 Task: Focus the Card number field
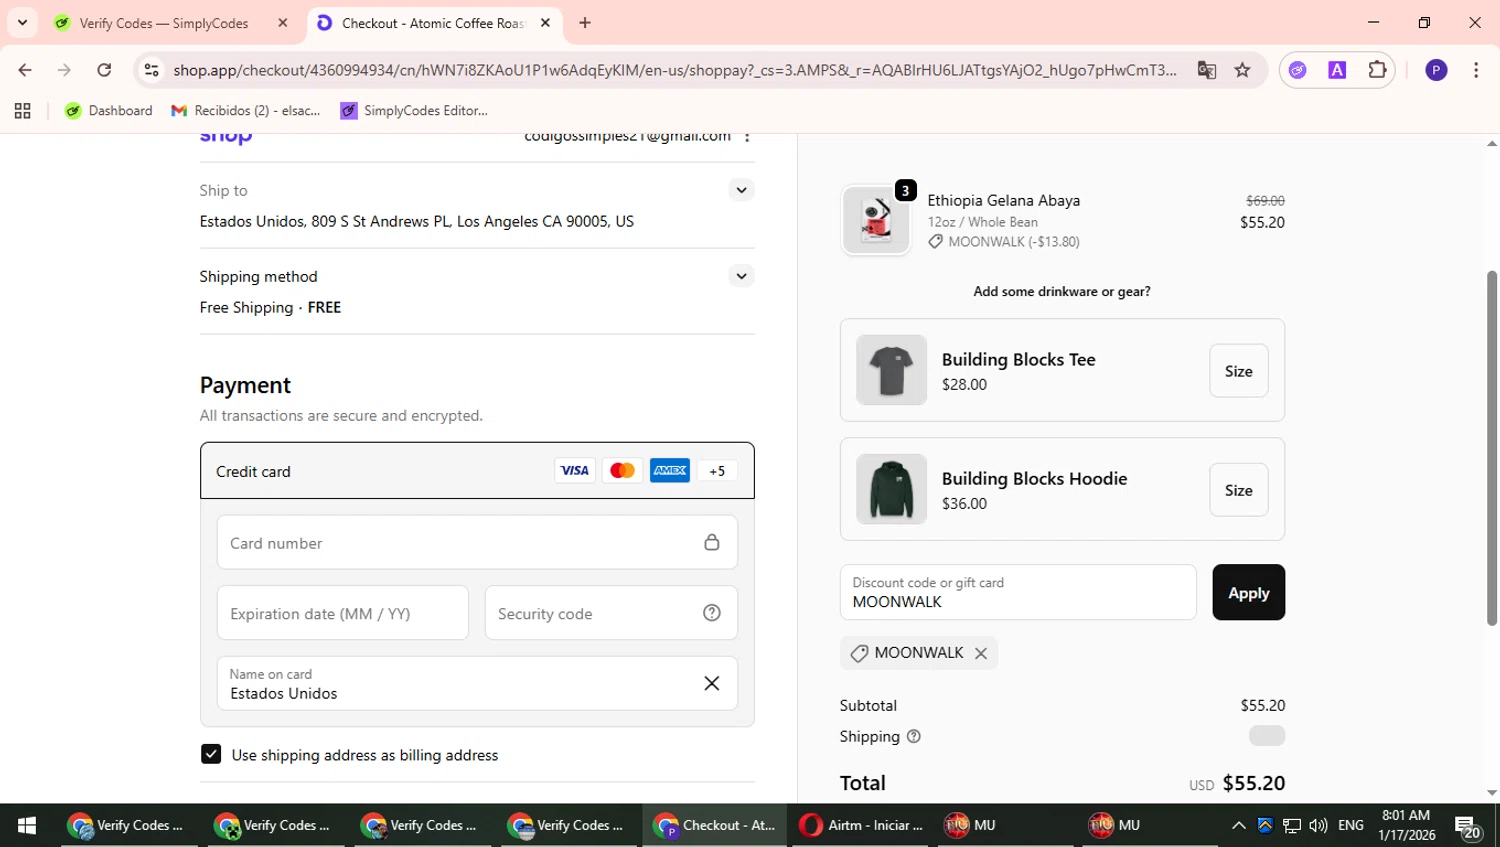click(x=477, y=543)
